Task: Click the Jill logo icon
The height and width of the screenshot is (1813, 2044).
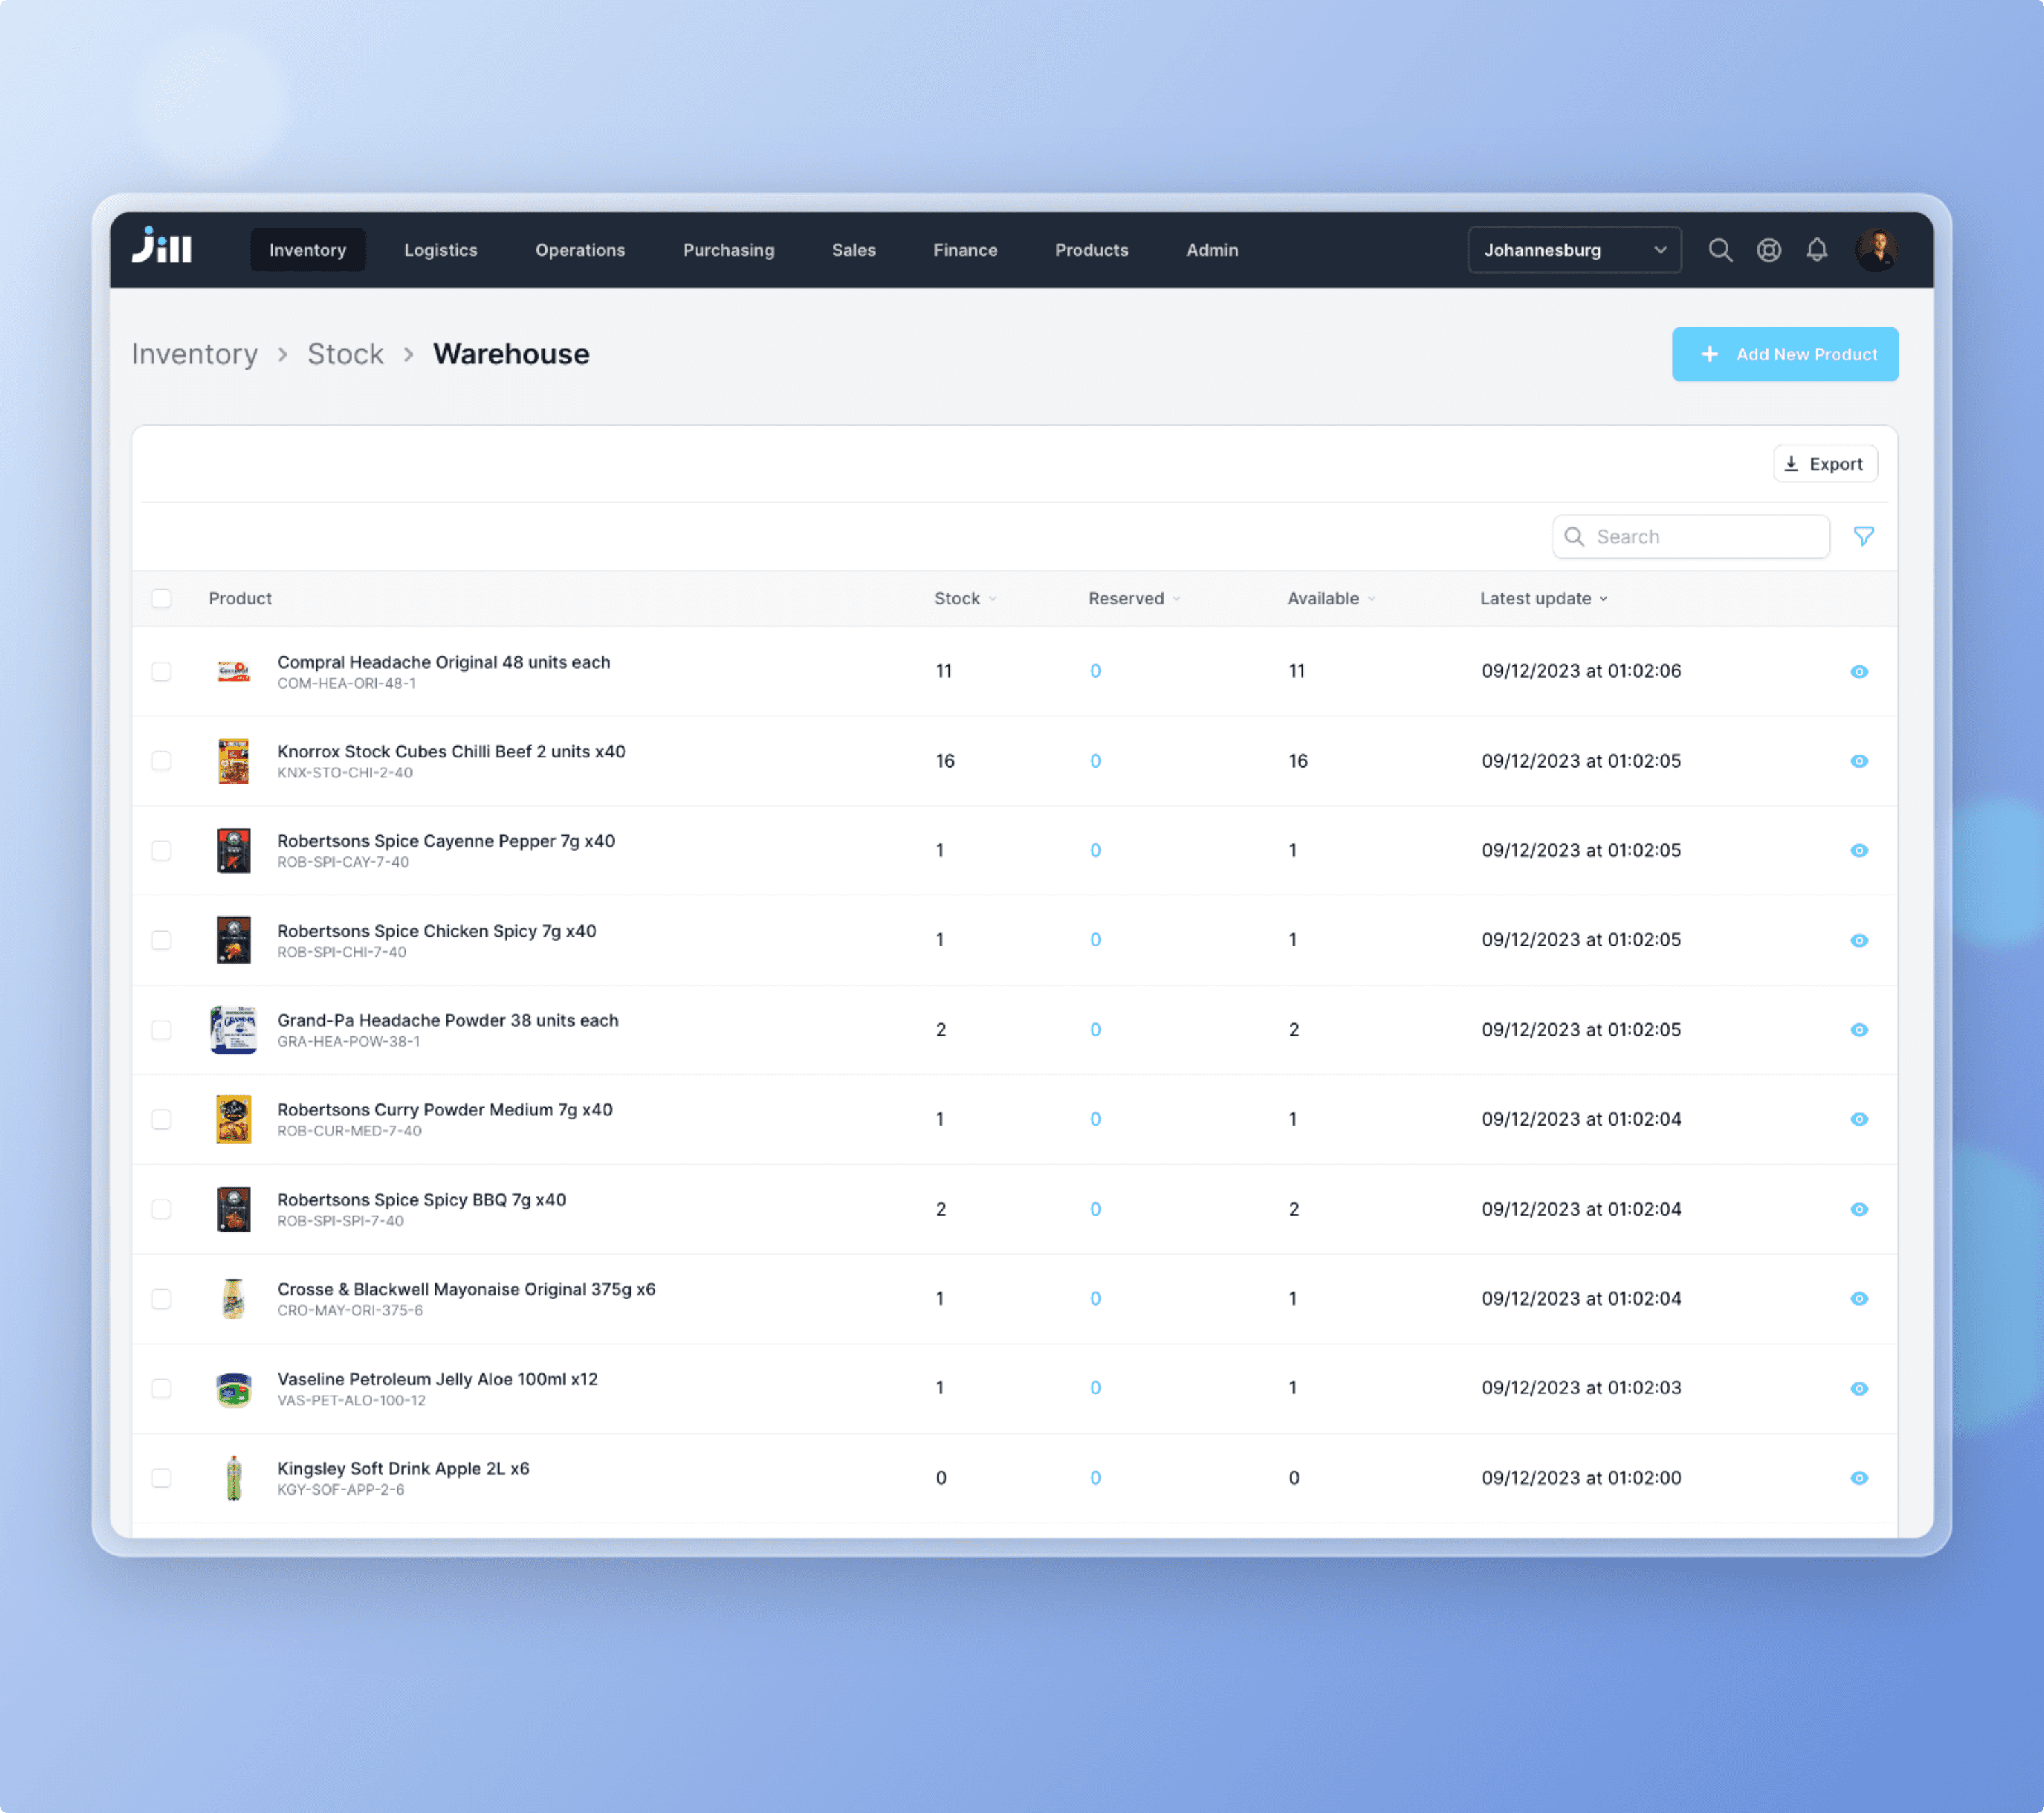Action: tap(162, 247)
